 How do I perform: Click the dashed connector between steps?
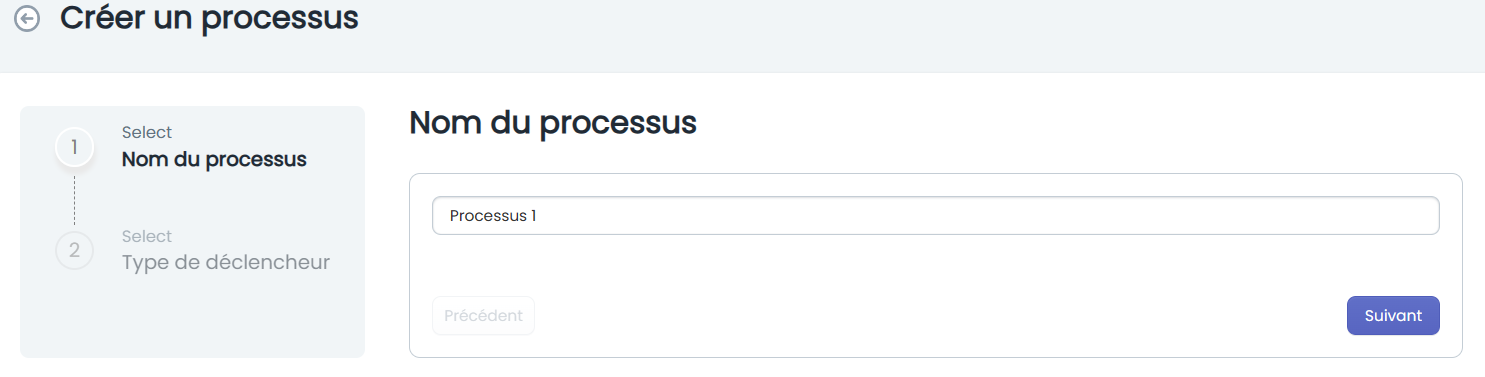[x=74, y=199]
